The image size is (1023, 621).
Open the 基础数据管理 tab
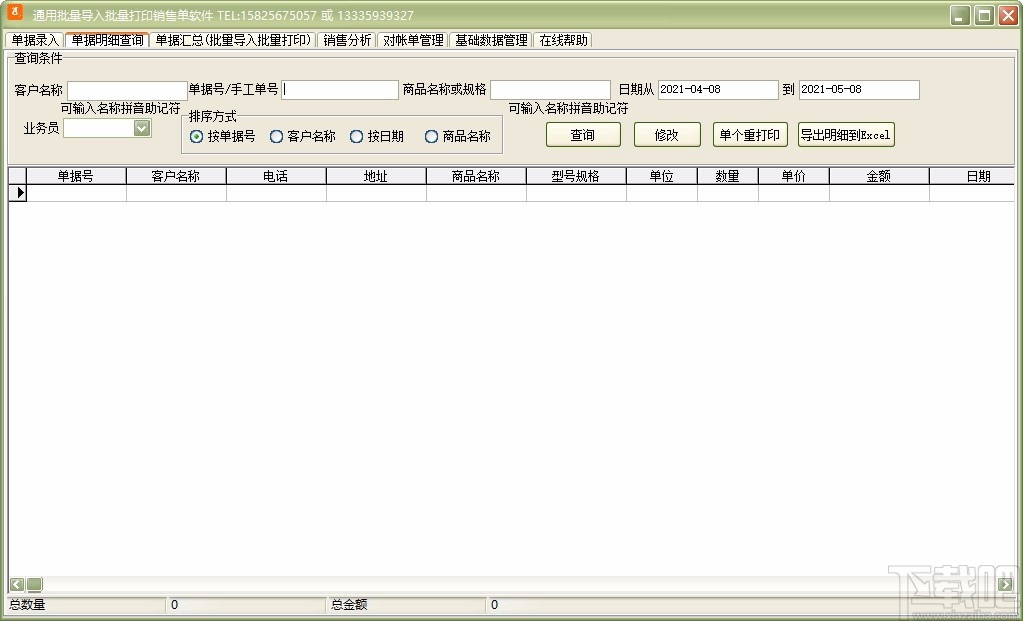pyautogui.click(x=491, y=40)
